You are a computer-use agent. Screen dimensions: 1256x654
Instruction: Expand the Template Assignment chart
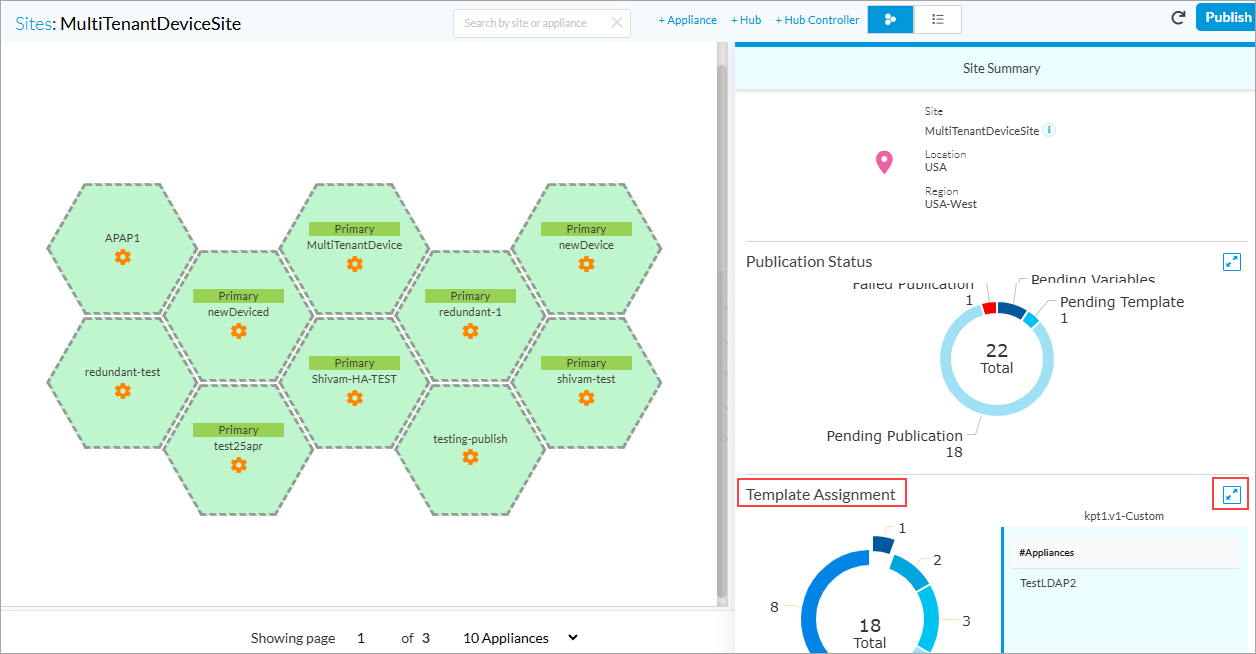1232,494
